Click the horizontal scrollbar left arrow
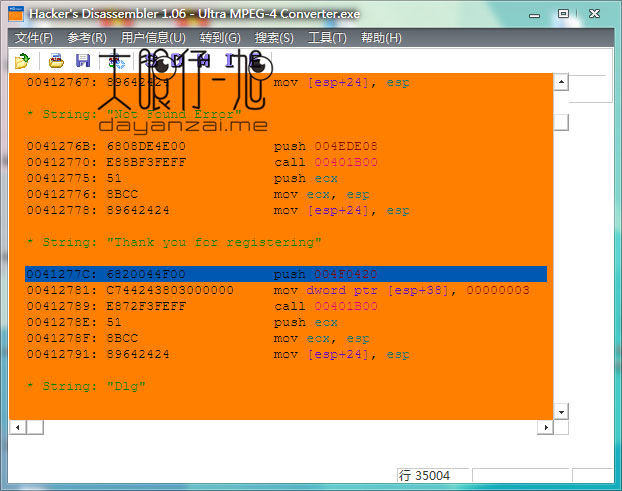Screen dimensions: 622x491 coord(17,427)
